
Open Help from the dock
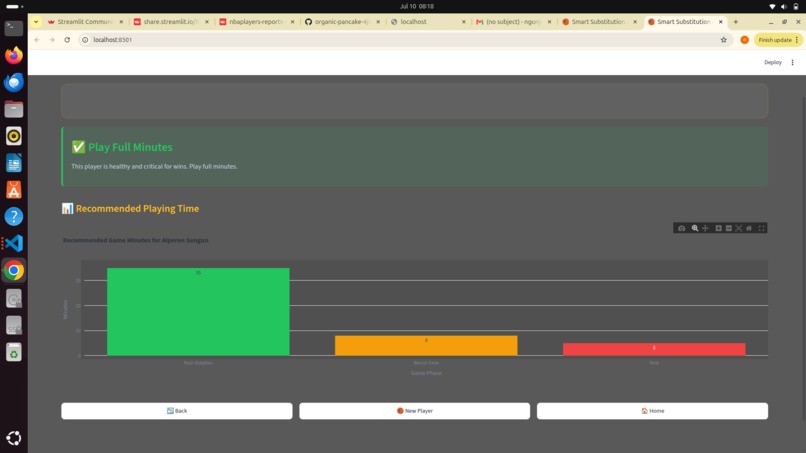coord(14,216)
